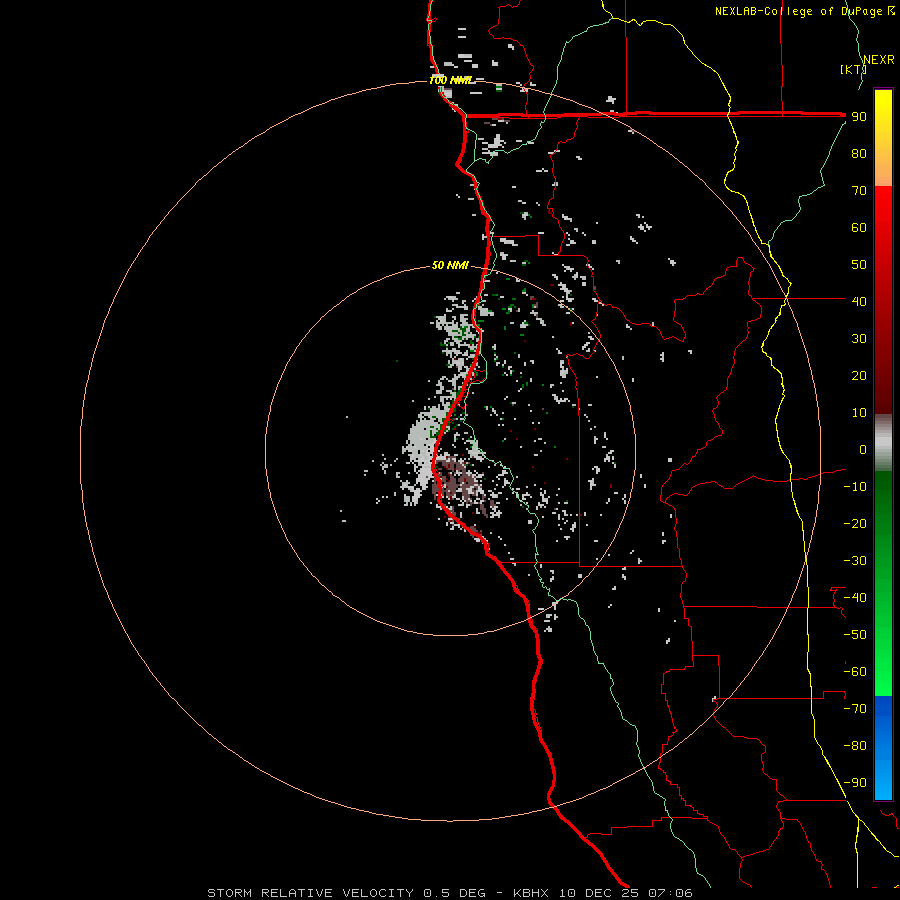Click the -60 scale label
900x900 pixels.
tap(855, 672)
